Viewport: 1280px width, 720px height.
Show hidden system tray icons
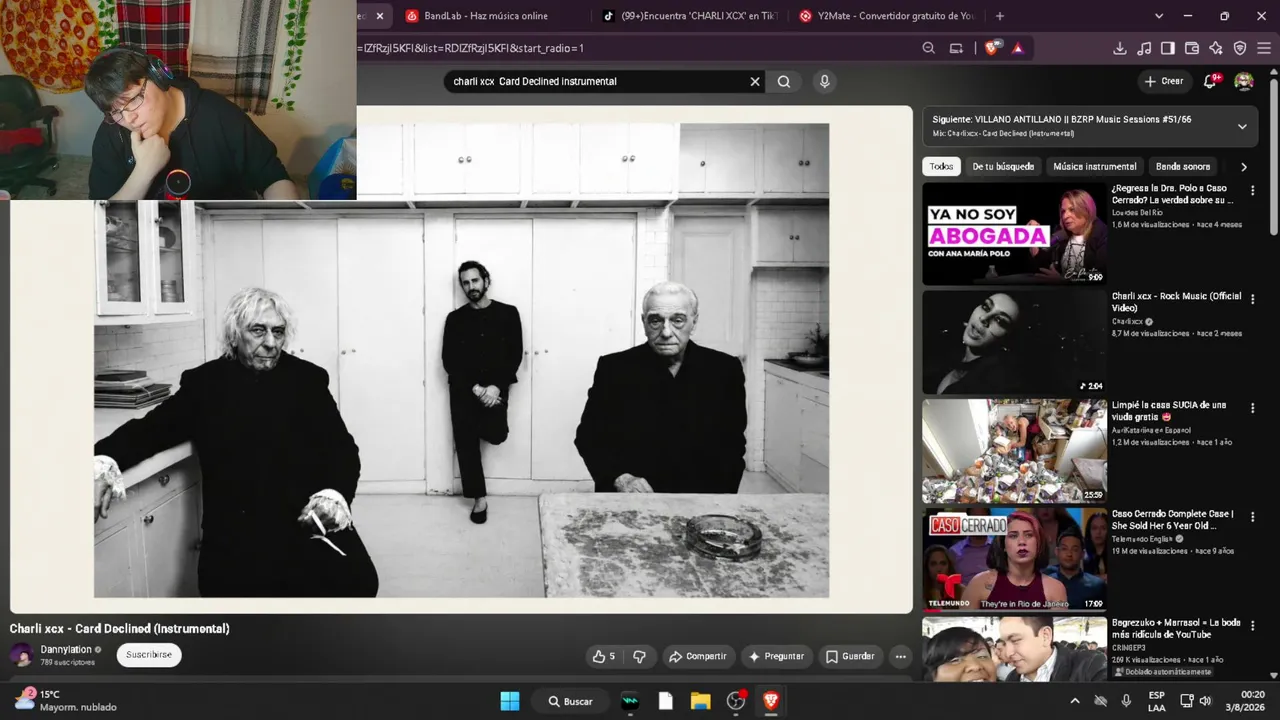tap(1075, 701)
